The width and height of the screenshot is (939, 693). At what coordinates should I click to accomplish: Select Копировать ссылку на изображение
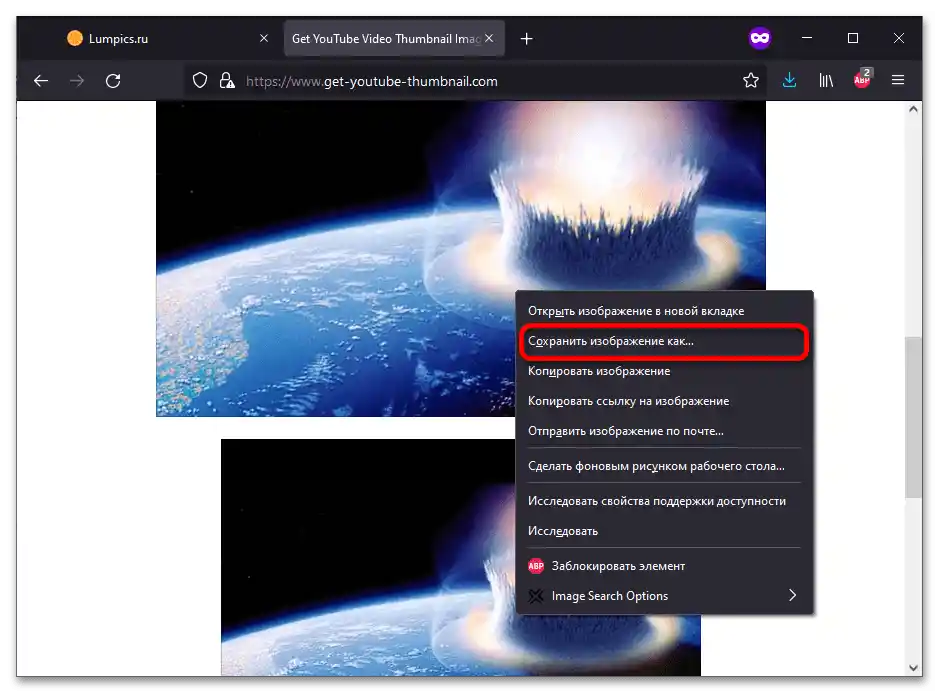pos(664,401)
